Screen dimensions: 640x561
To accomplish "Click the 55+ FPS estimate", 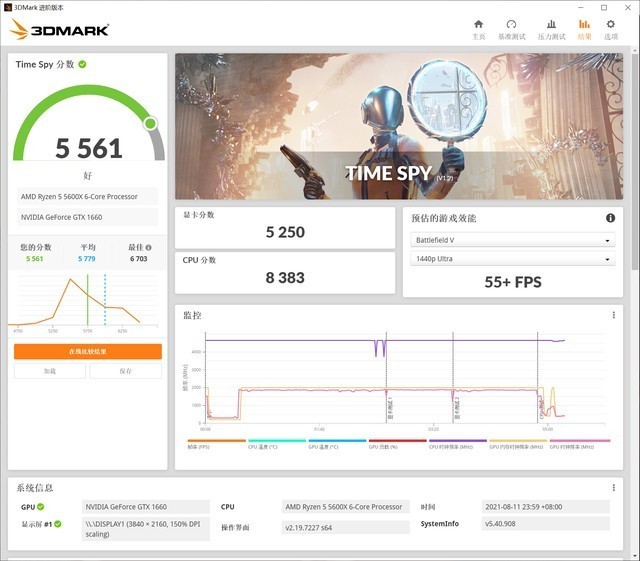I will coord(513,282).
